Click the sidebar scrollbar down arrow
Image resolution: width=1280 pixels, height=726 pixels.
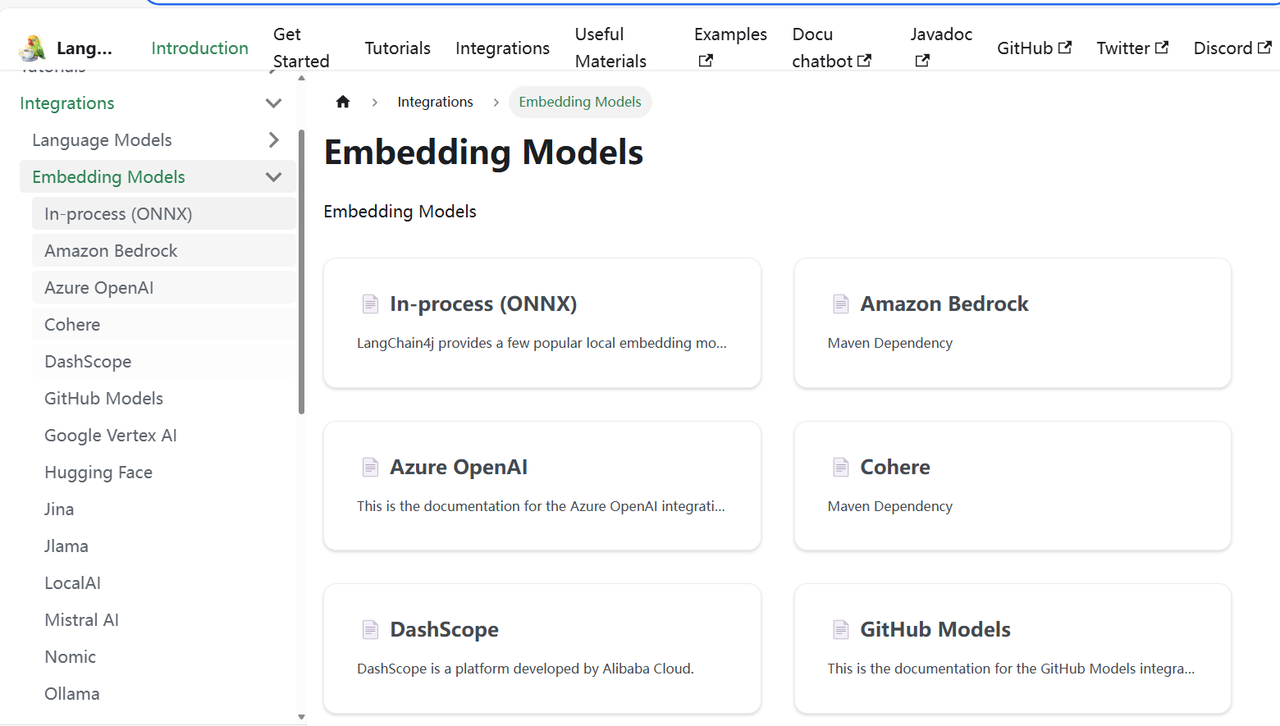tap(301, 717)
